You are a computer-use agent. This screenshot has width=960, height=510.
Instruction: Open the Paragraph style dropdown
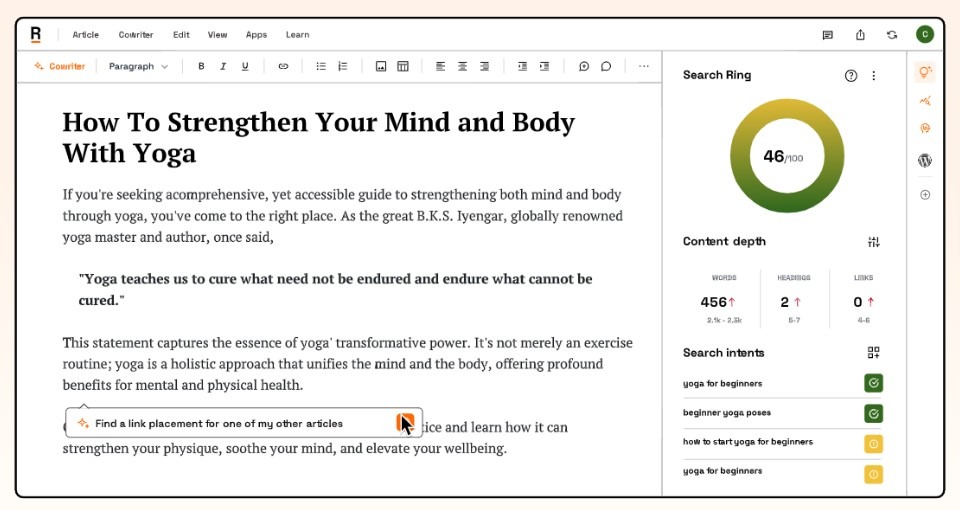coord(138,67)
